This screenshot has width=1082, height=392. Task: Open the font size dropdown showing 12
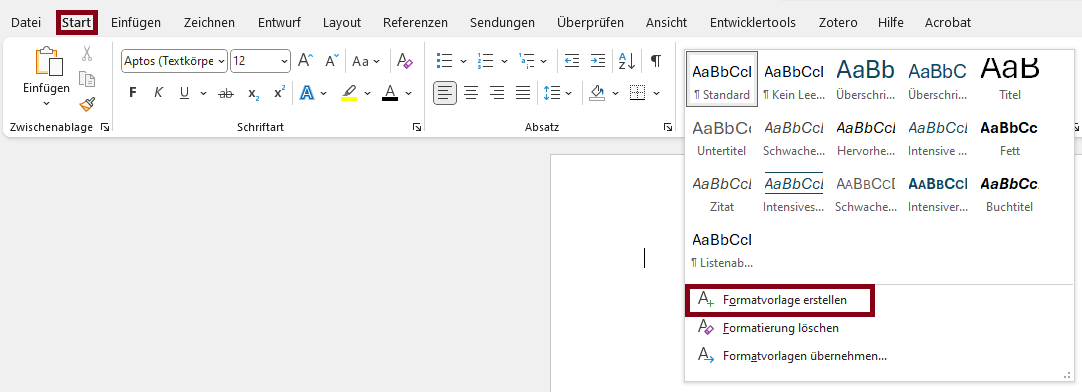click(260, 61)
